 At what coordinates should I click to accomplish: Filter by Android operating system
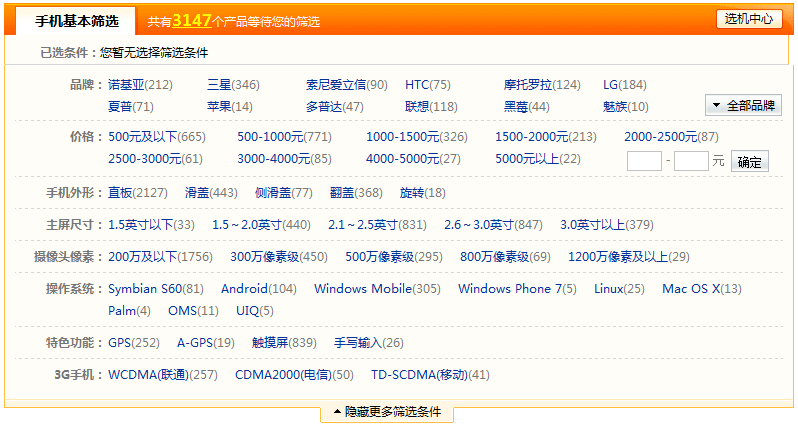(244, 289)
